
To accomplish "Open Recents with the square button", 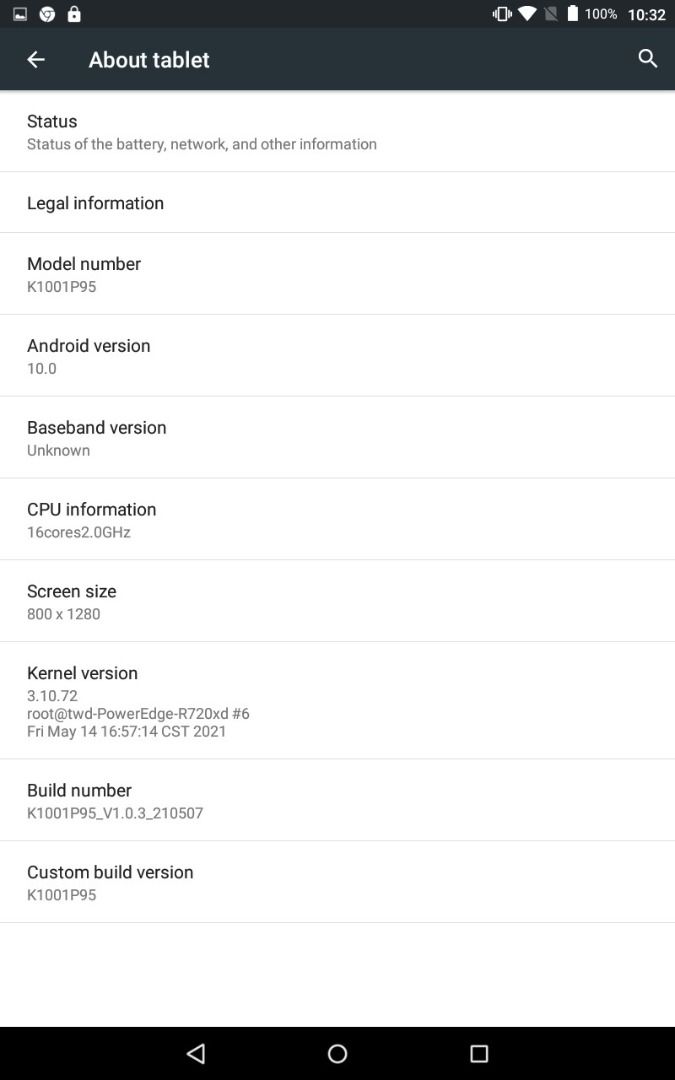I will coord(479,1053).
